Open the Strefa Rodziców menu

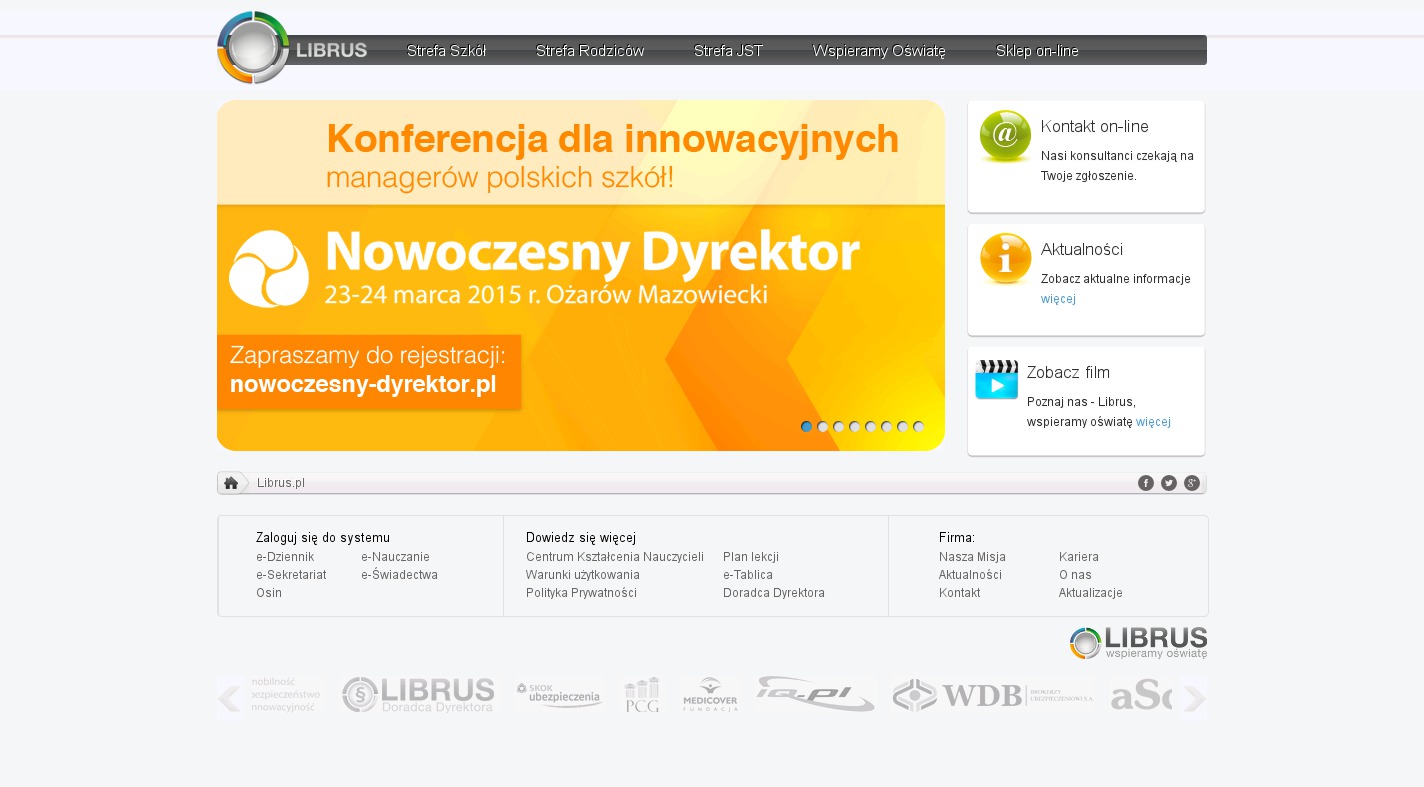(590, 51)
